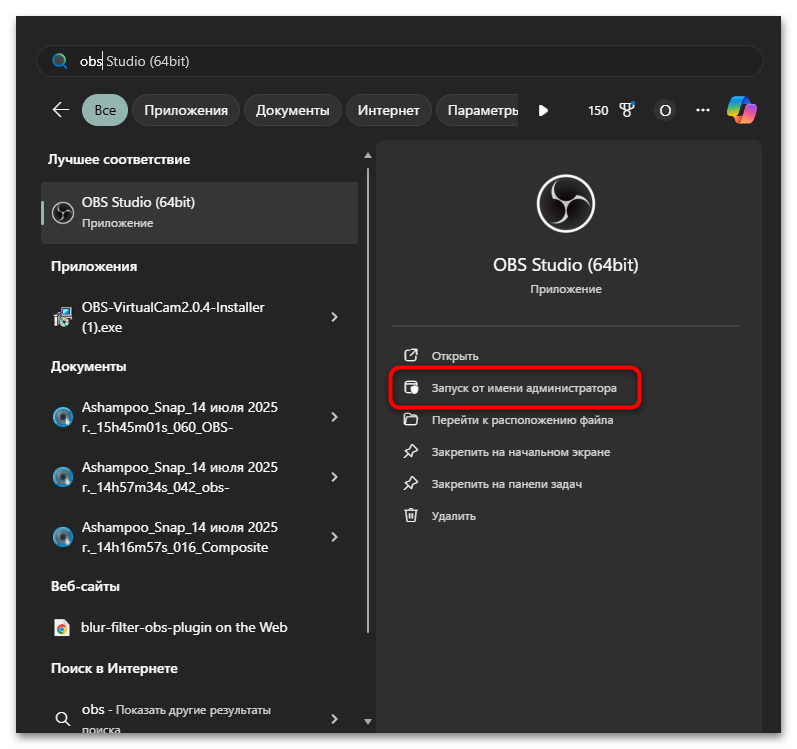Click the results list scrollbar up arrow
The width and height of the screenshot is (797, 749).
368,155
